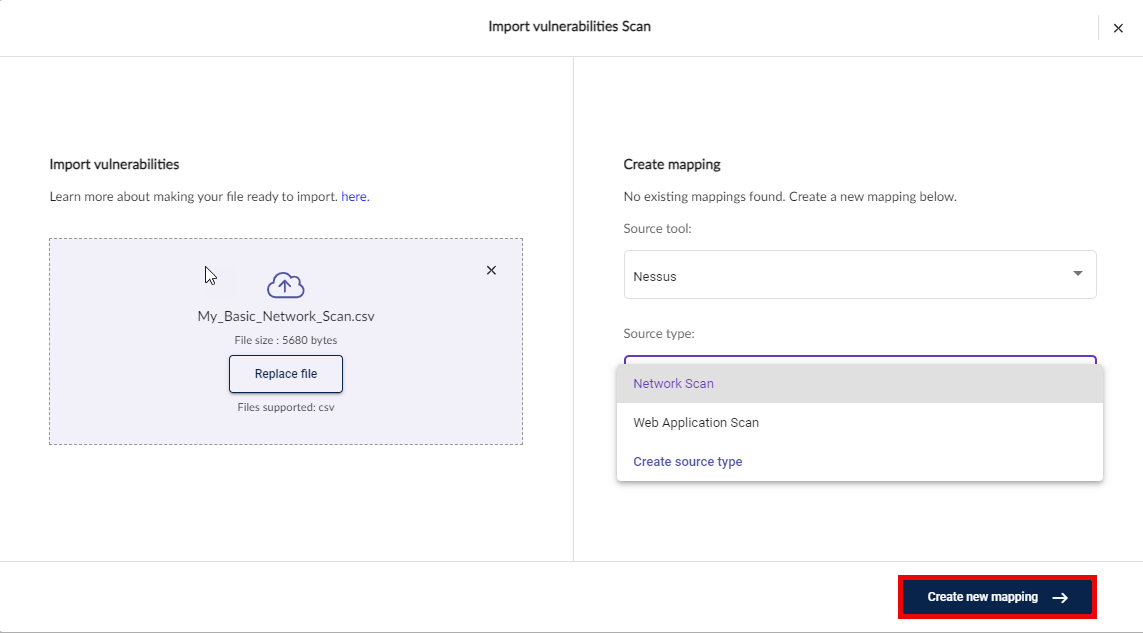
Task: Click the 'Files supported: csv' text
Action: 286,407
